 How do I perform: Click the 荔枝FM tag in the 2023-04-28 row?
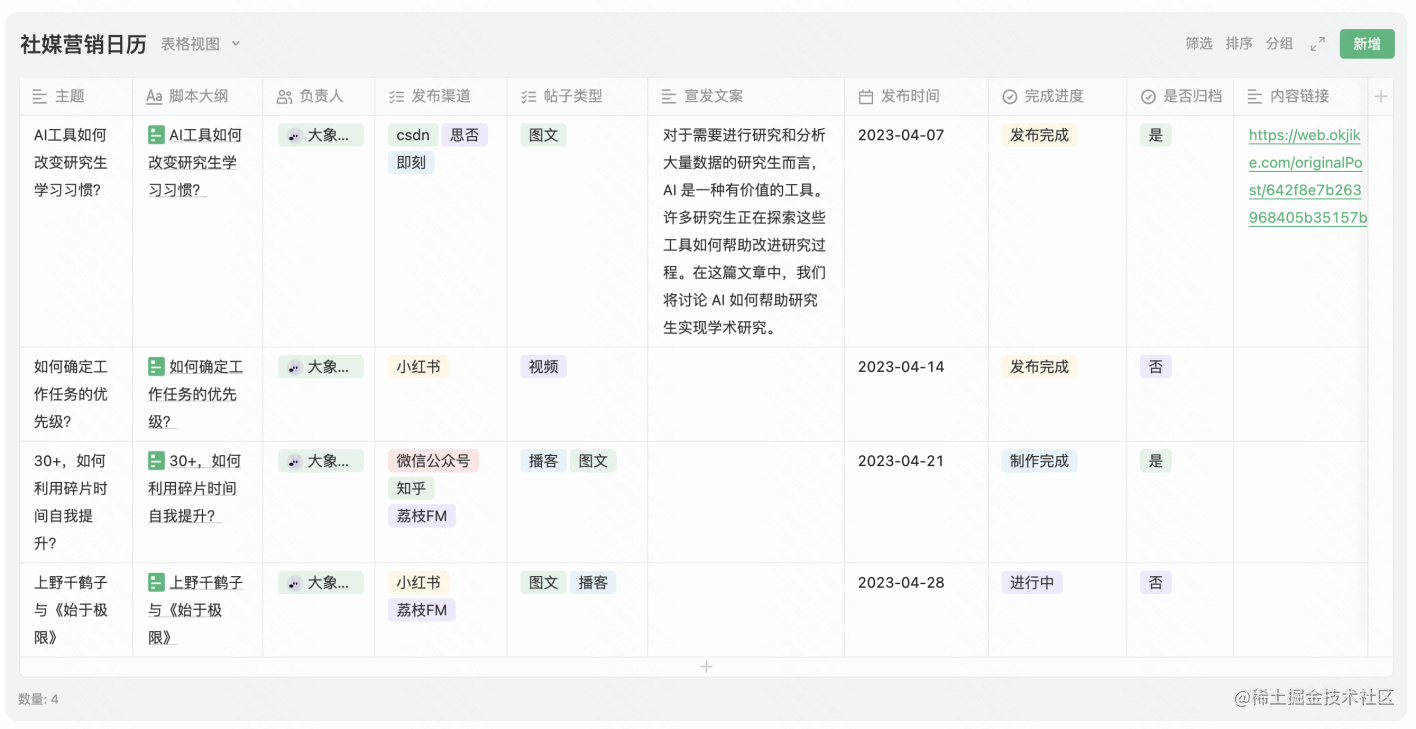pos(421,609)
